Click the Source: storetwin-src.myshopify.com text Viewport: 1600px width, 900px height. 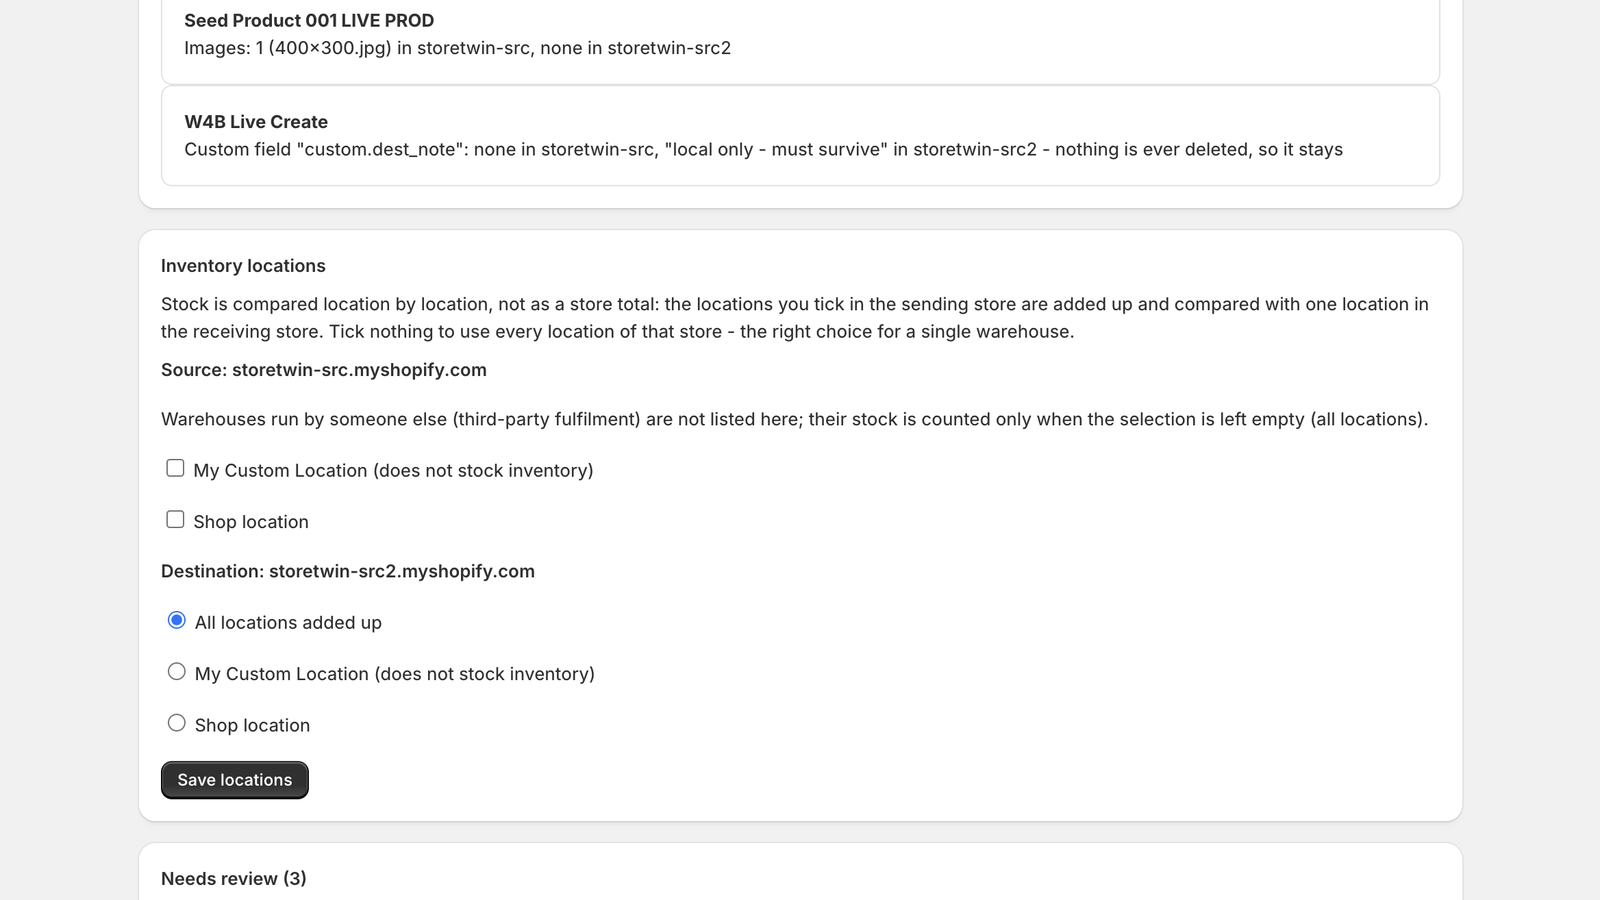324,370
